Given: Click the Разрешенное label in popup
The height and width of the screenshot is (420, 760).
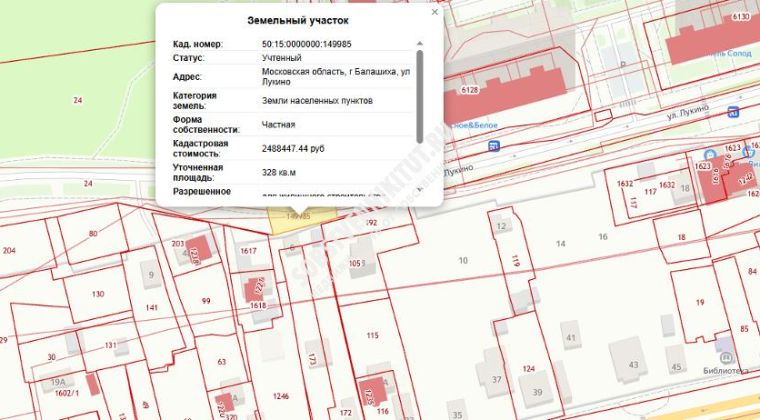Looking at the screenshot, I should (202, 191).
